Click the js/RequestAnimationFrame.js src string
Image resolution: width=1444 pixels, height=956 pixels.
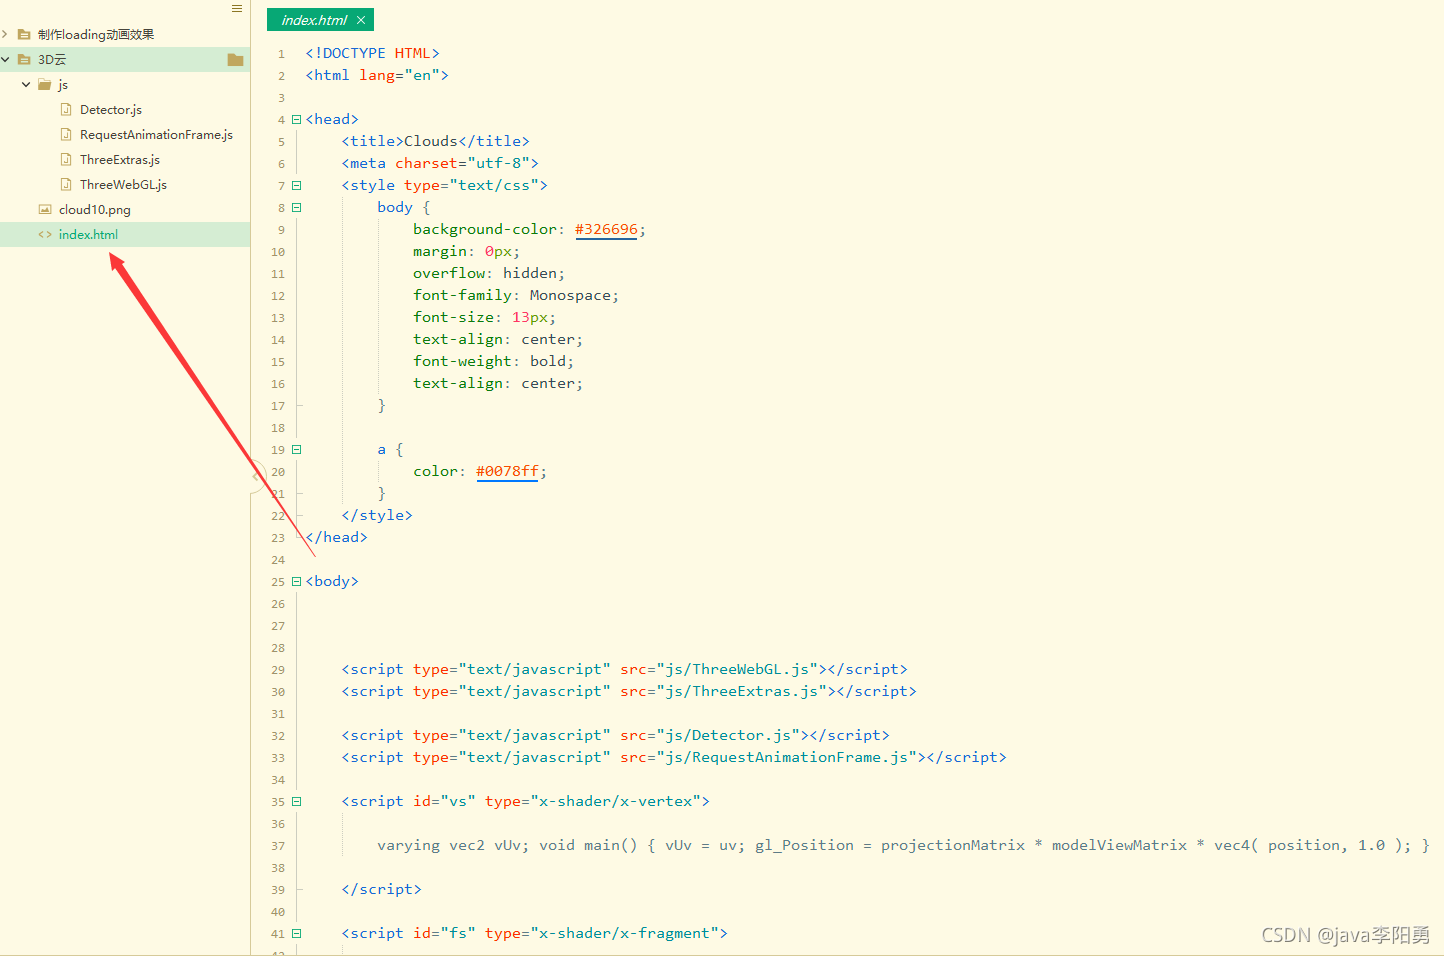(x=786, y=757)
